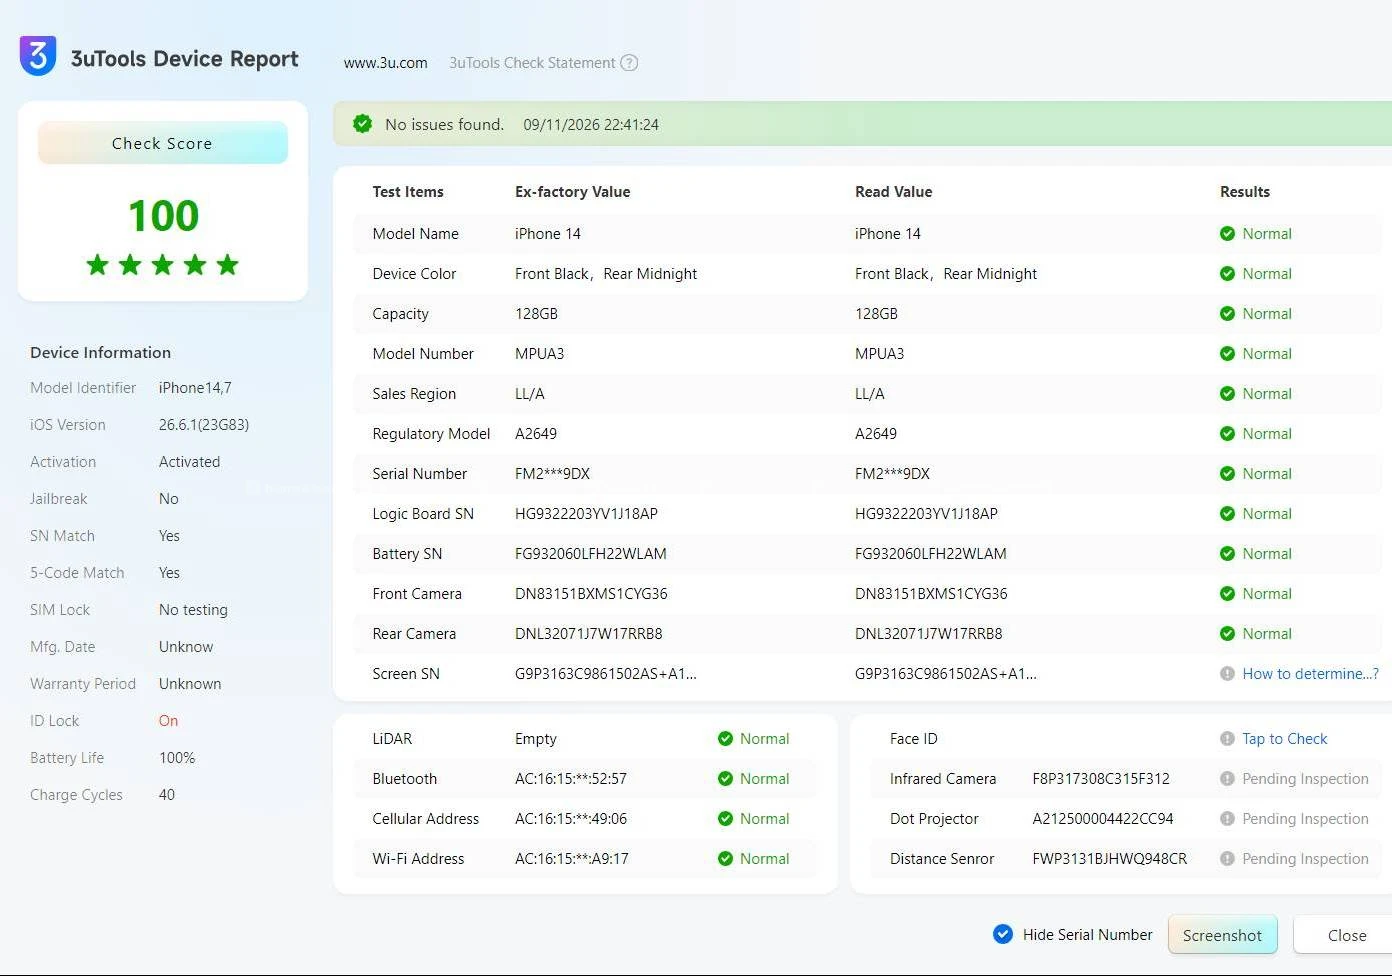Select the Read Value Rear Camera serial DNL32071J7W17RRB8
The height and width of the screenshot is (976, 1392).
(929, 634)
